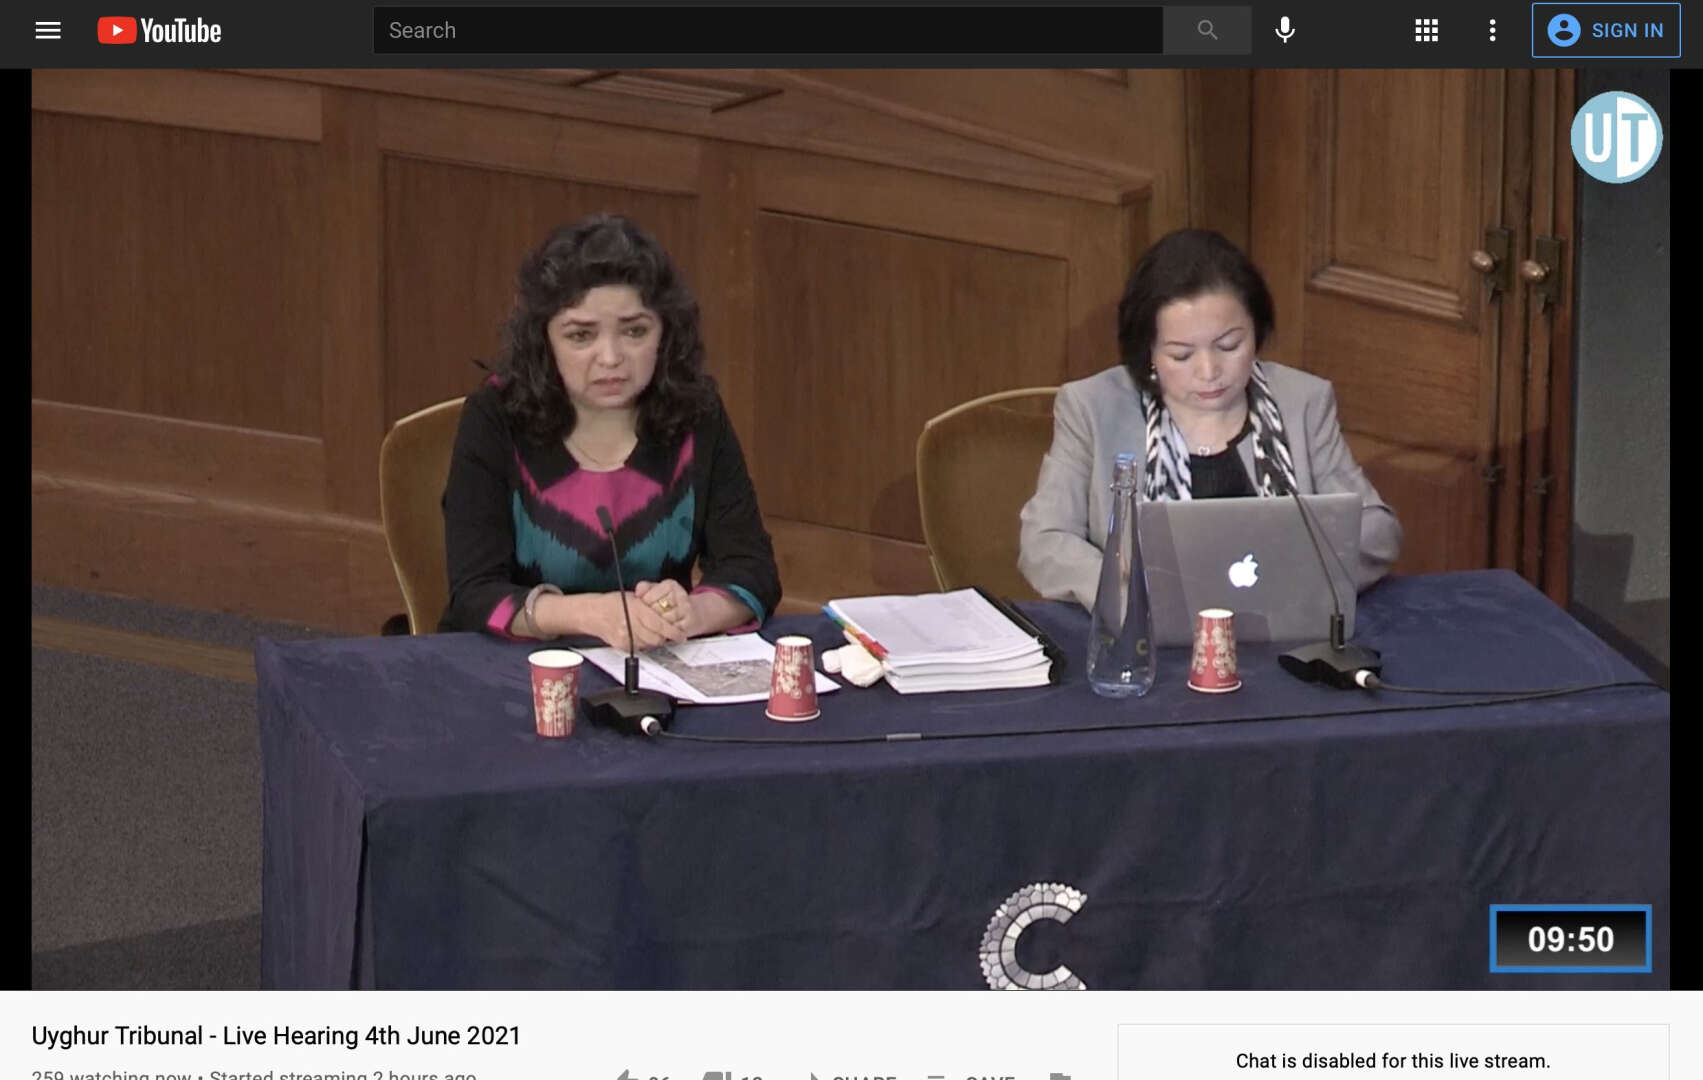Click the UT channel watermark logo
Image resolution: width=1703 pixels, height=1080 pixels.
(x=1615, y=137)
